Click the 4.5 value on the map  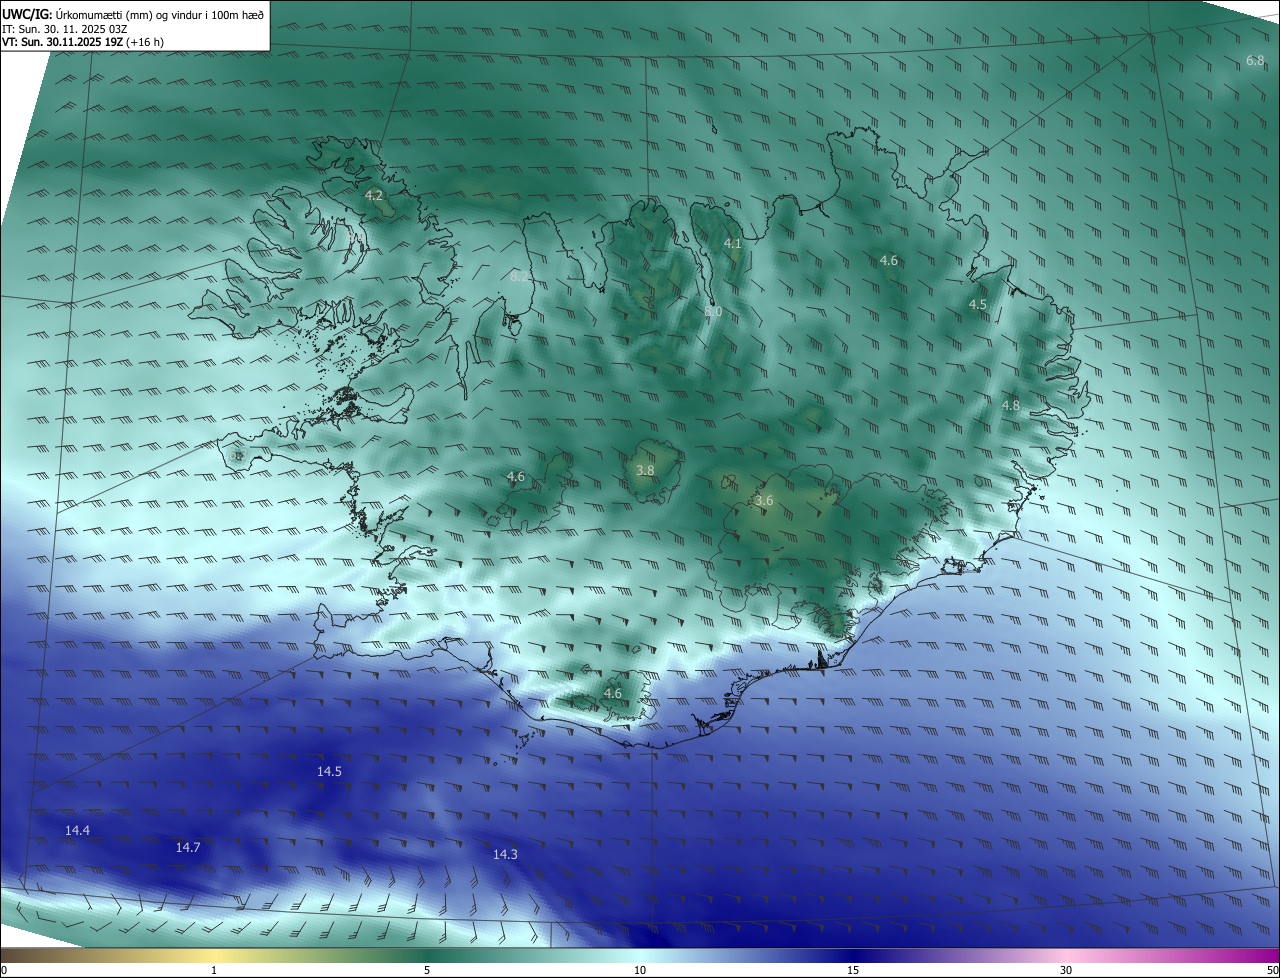(977, 304)
